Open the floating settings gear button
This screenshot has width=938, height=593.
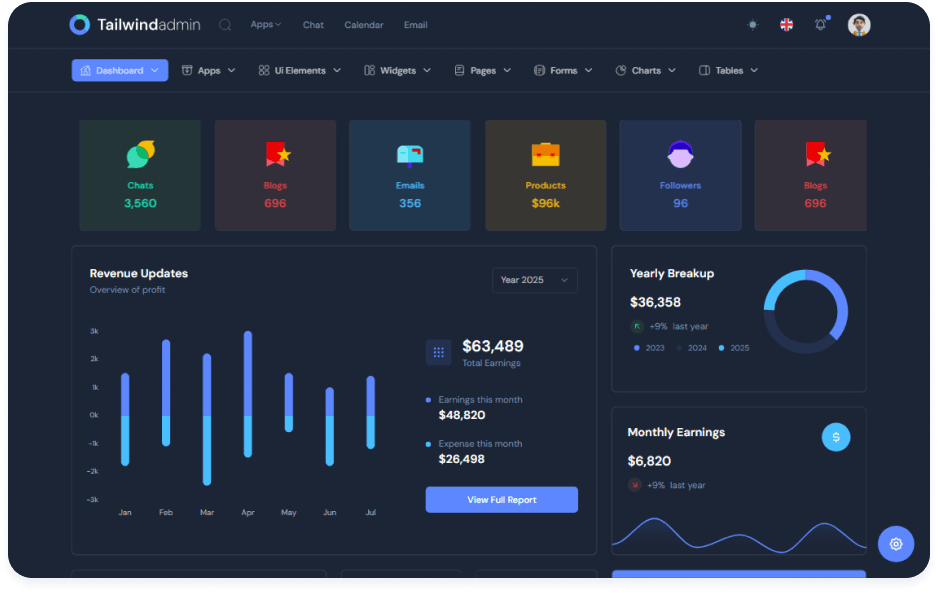[x=895, y=544]
